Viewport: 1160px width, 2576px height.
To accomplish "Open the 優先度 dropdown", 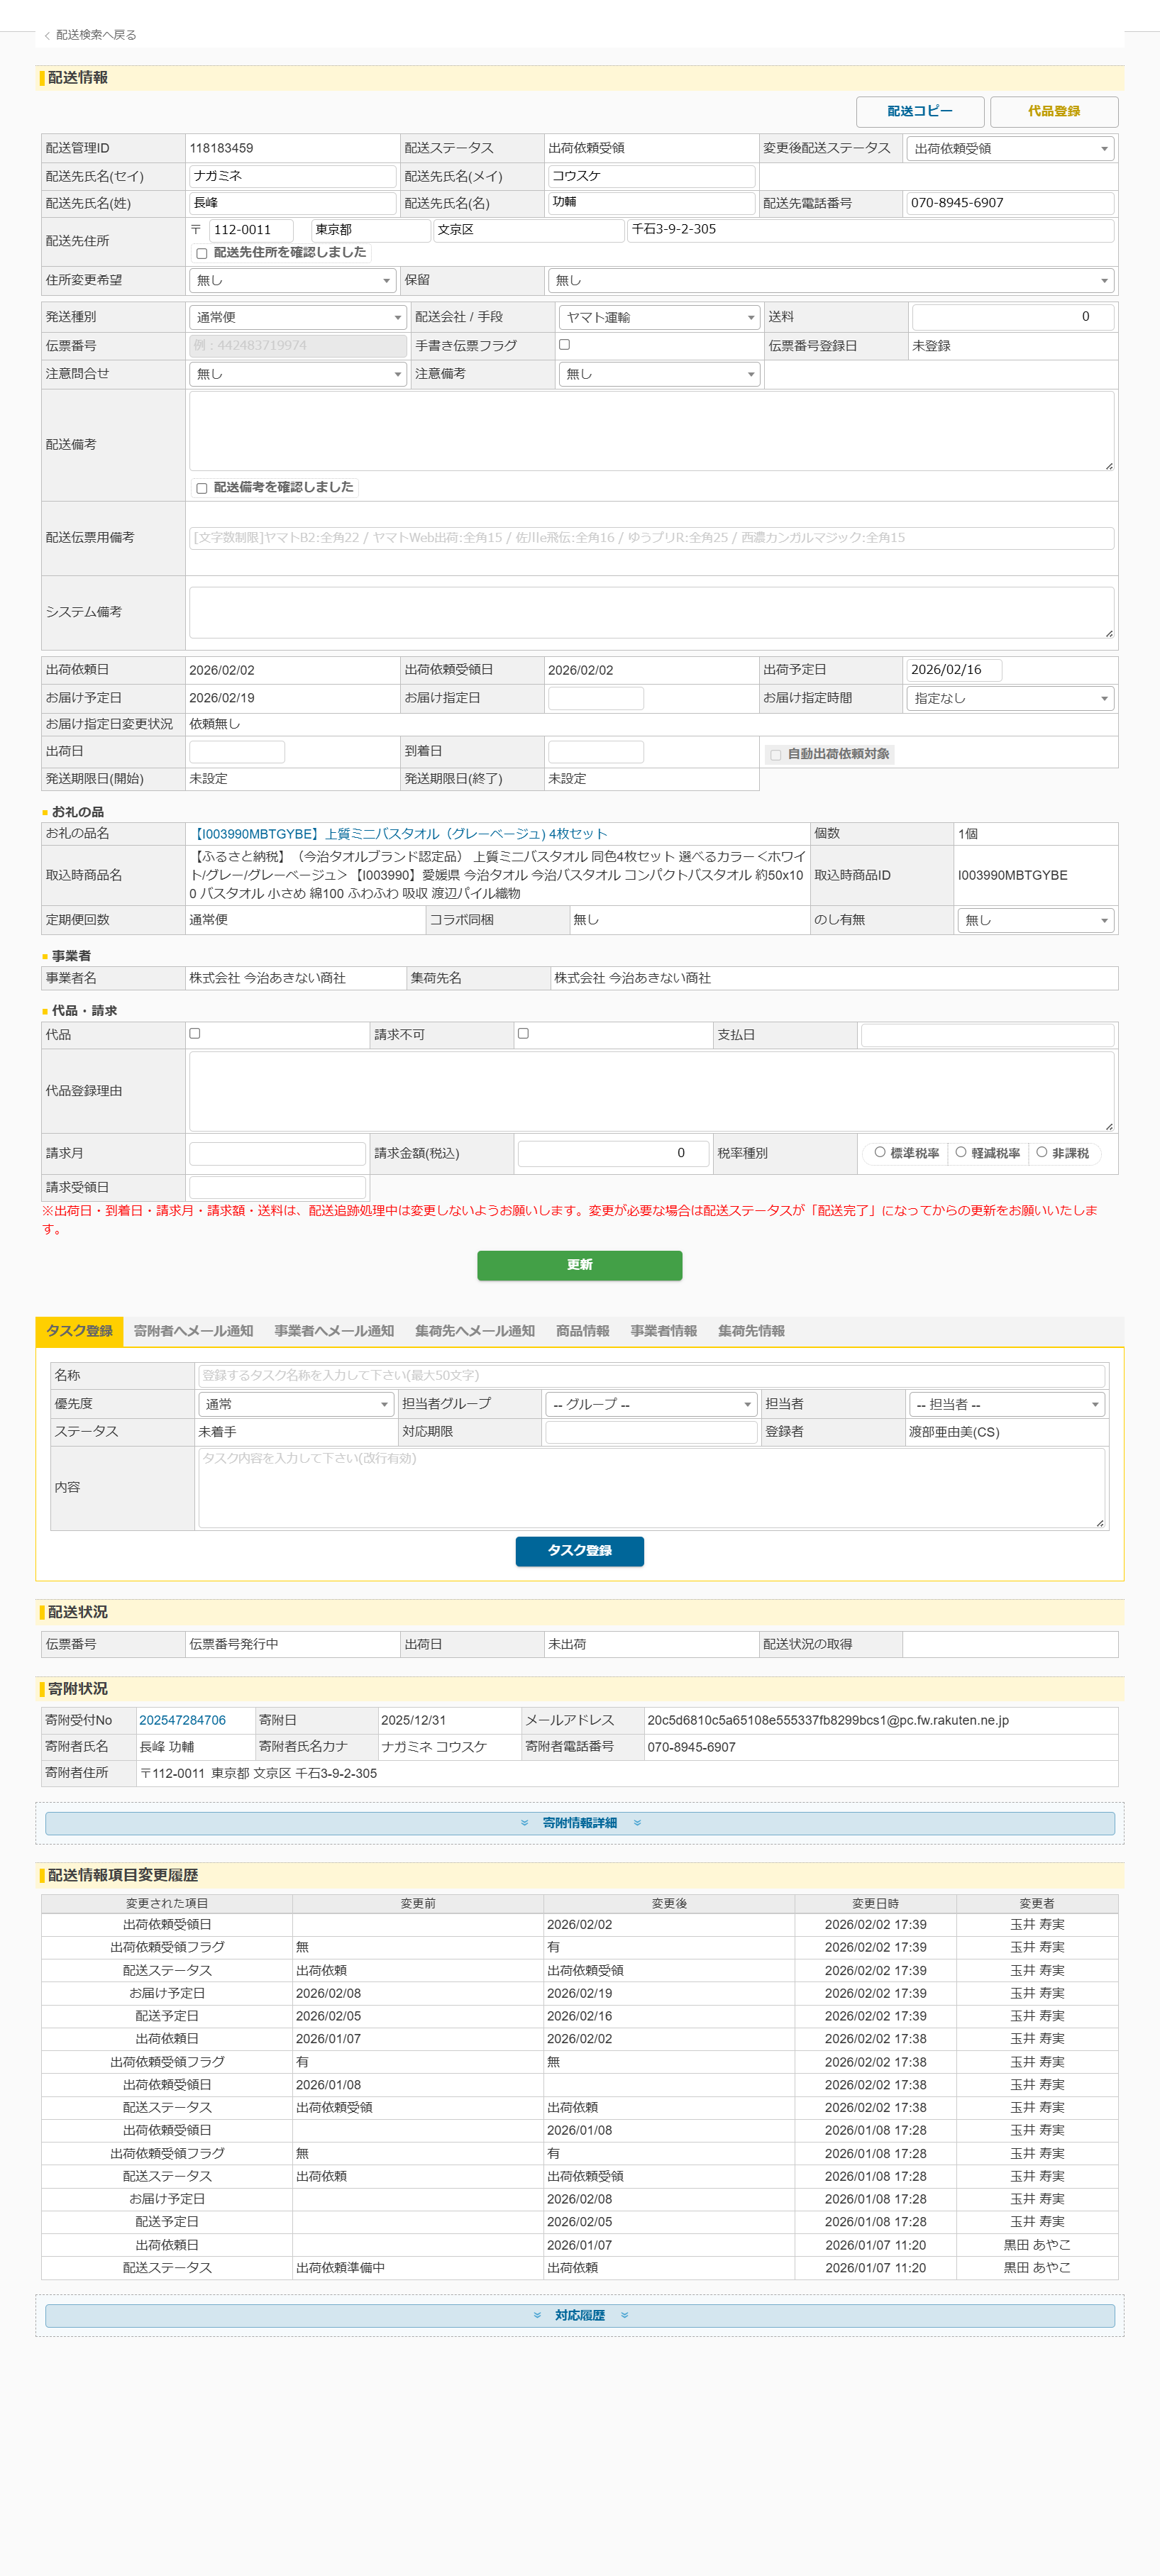I will coord(296,1404).
